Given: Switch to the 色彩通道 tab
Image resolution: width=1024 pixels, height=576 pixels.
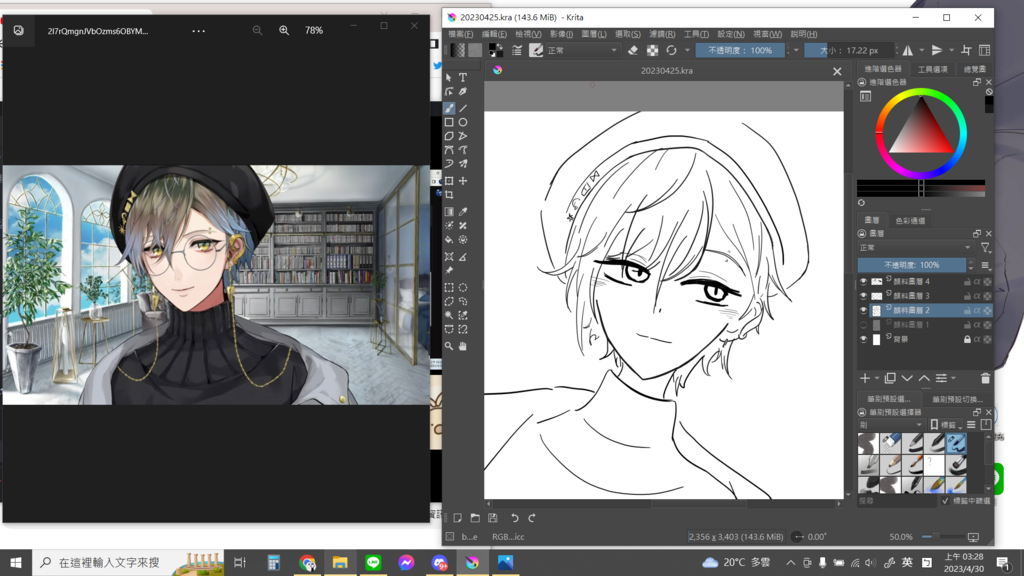Looking at the screenshot, I should point(910,221).
